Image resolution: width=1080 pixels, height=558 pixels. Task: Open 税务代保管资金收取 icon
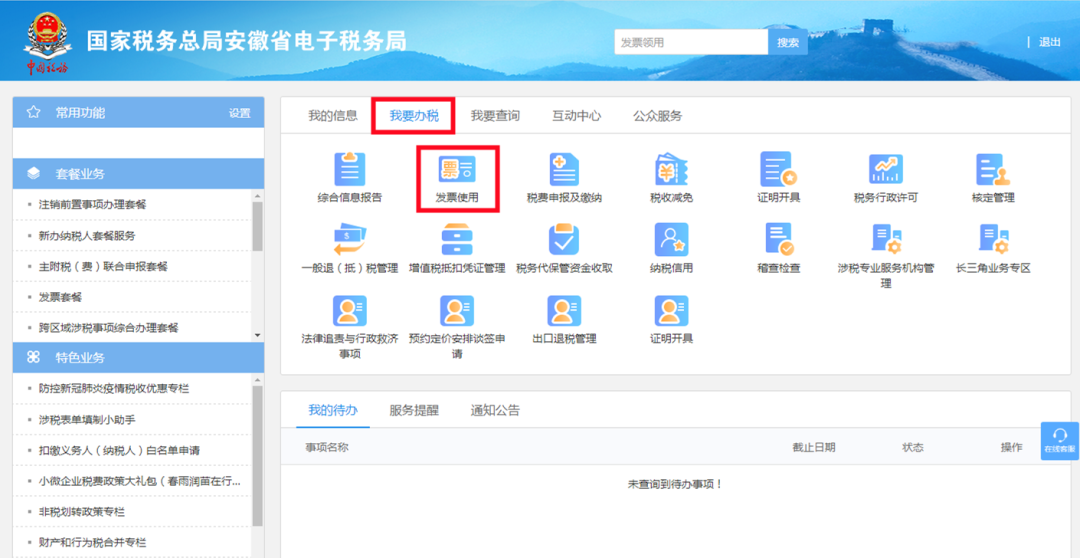564,240
